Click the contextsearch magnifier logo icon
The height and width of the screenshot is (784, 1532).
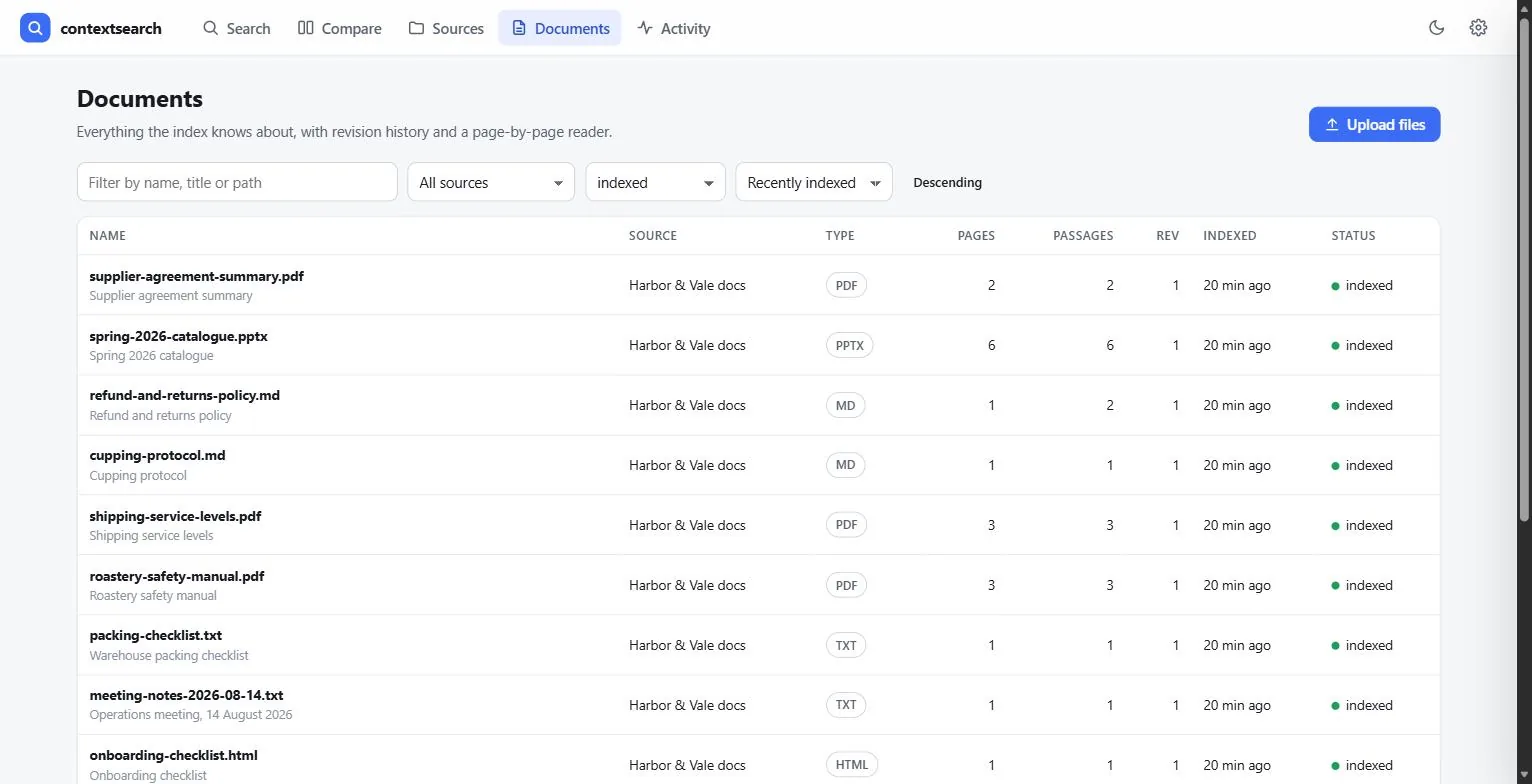pos(35,28)
